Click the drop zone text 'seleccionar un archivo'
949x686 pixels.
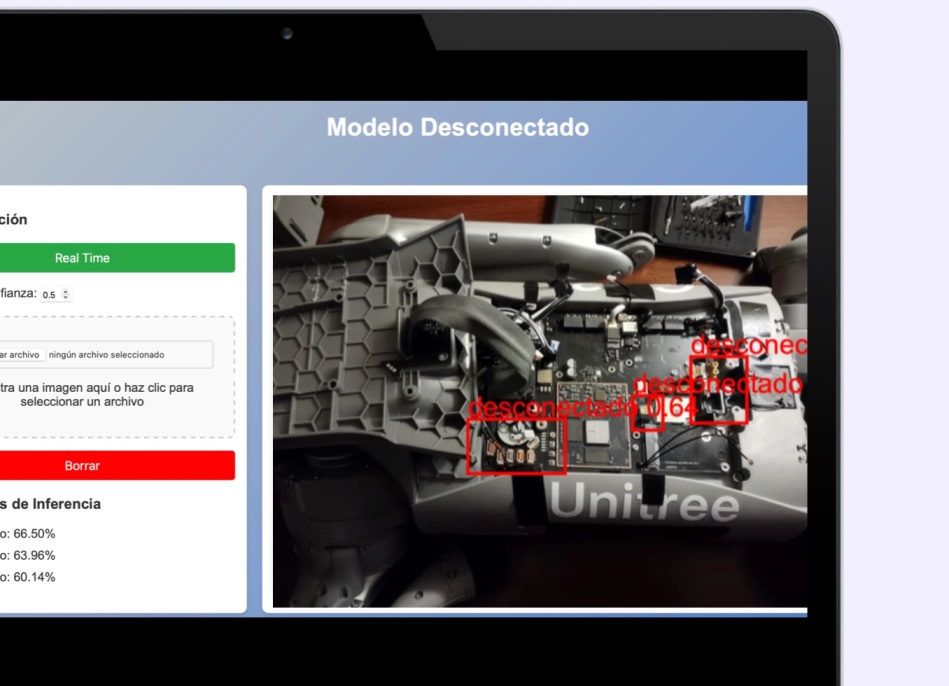pyautogui.click(x=82, y=402)
